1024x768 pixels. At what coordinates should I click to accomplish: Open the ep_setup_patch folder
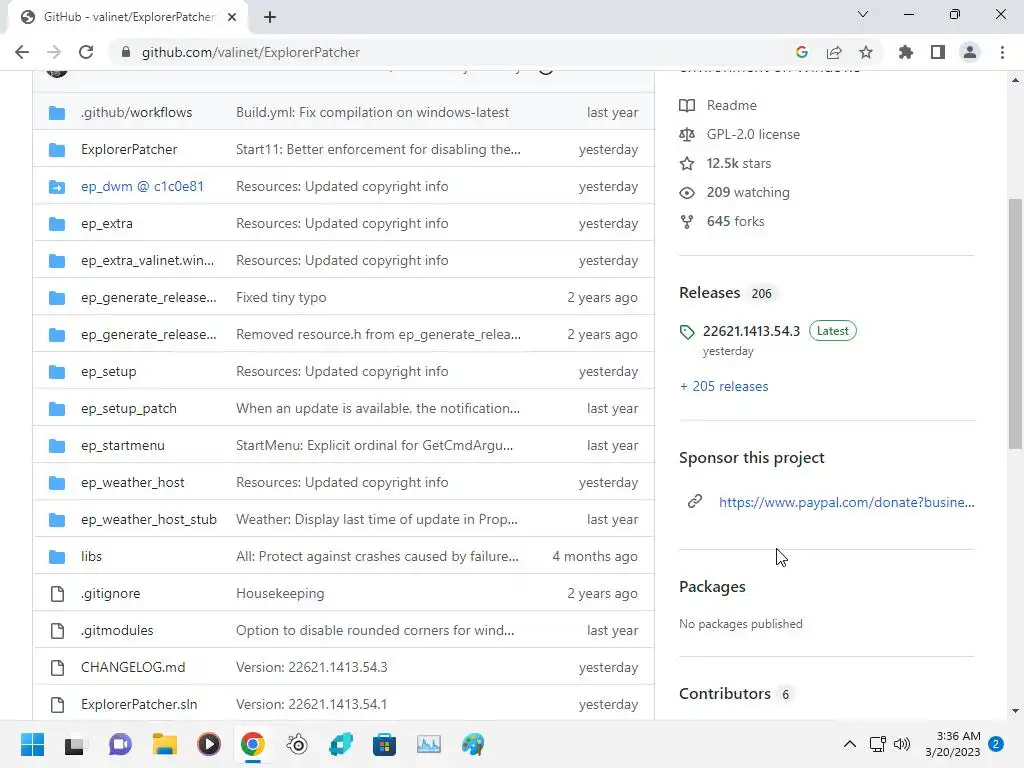tap(129, 408)
